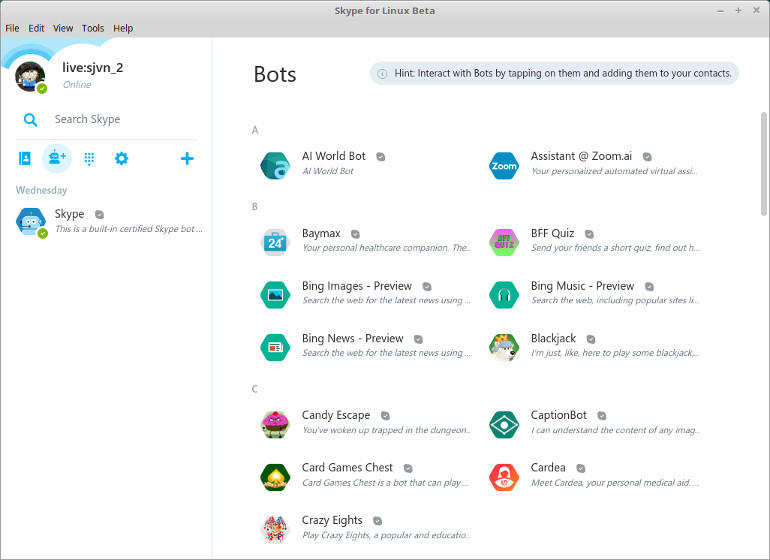Viewport: 770px width, 560px height.
Task: Click the 'Bots' page heading
Action: point(275,74)
